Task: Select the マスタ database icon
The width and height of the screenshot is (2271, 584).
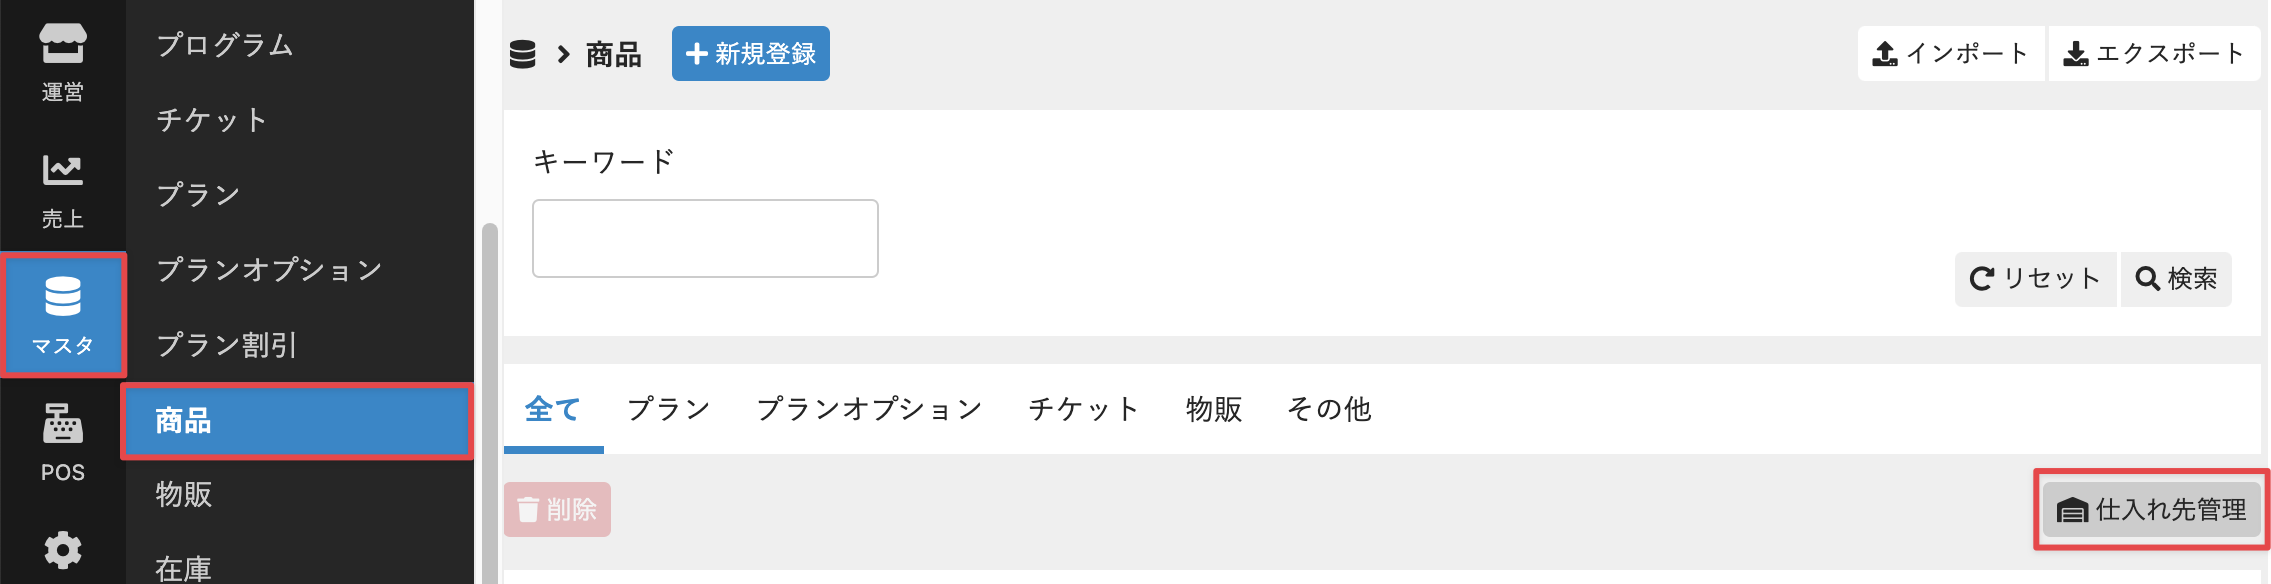Action: click(x=63, y=315)
